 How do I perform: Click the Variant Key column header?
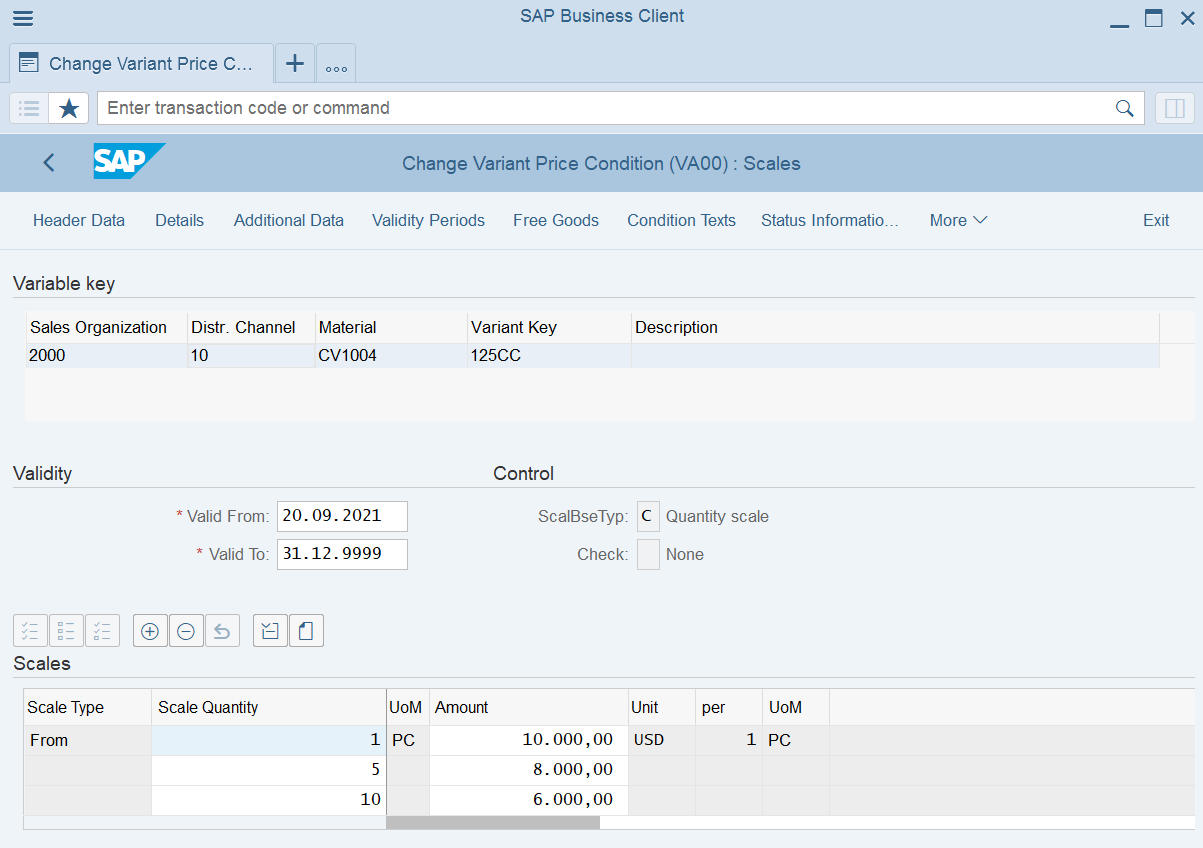(550, 327)
